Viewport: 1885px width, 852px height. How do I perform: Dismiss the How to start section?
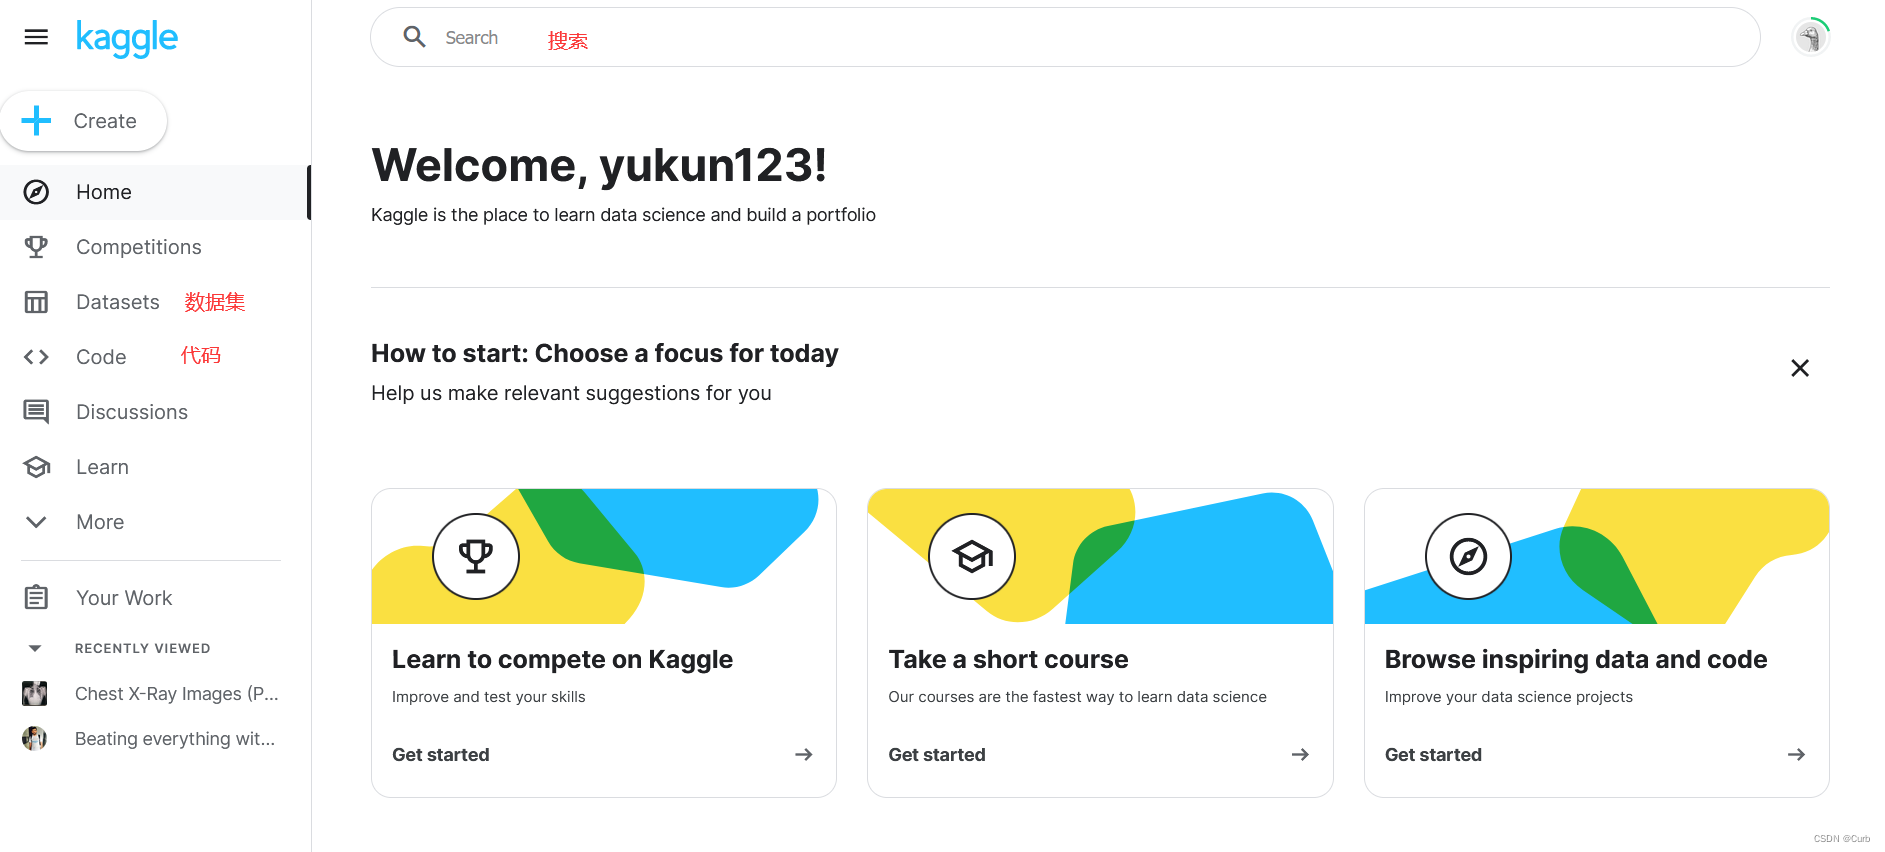pos(1800,368)
